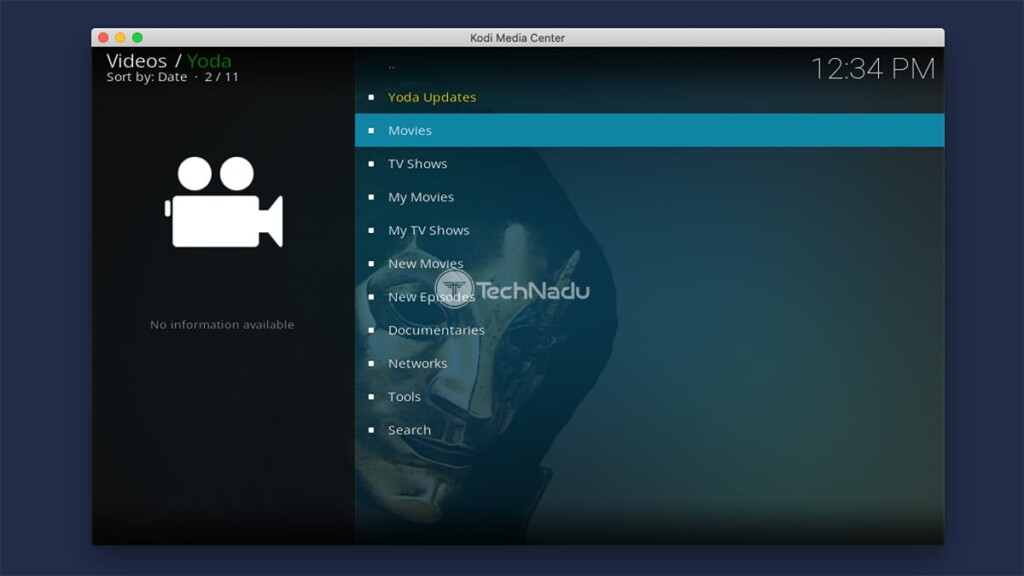The image size is (1024, 576).
Task: Click the bullet icon beside My Movies
Action: click(372, 197)
